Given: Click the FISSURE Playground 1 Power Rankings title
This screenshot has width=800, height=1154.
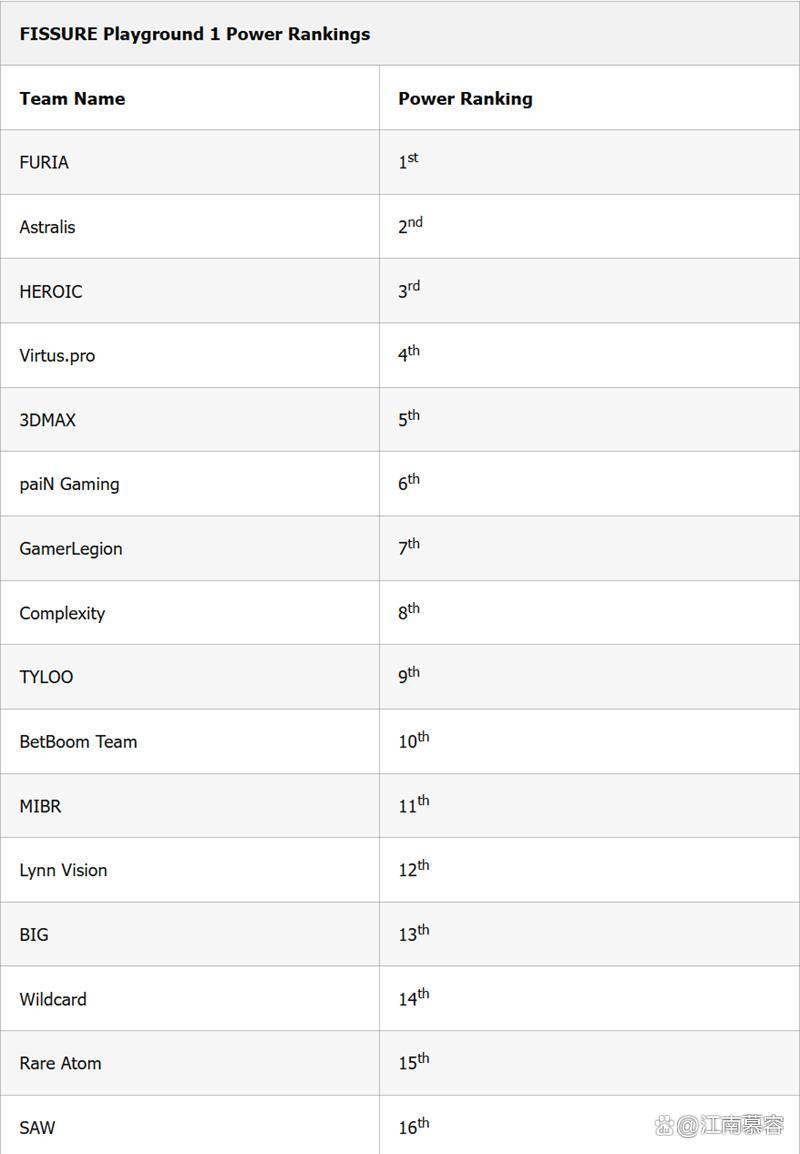Looking at the screenshot, I should click(194, 34).
